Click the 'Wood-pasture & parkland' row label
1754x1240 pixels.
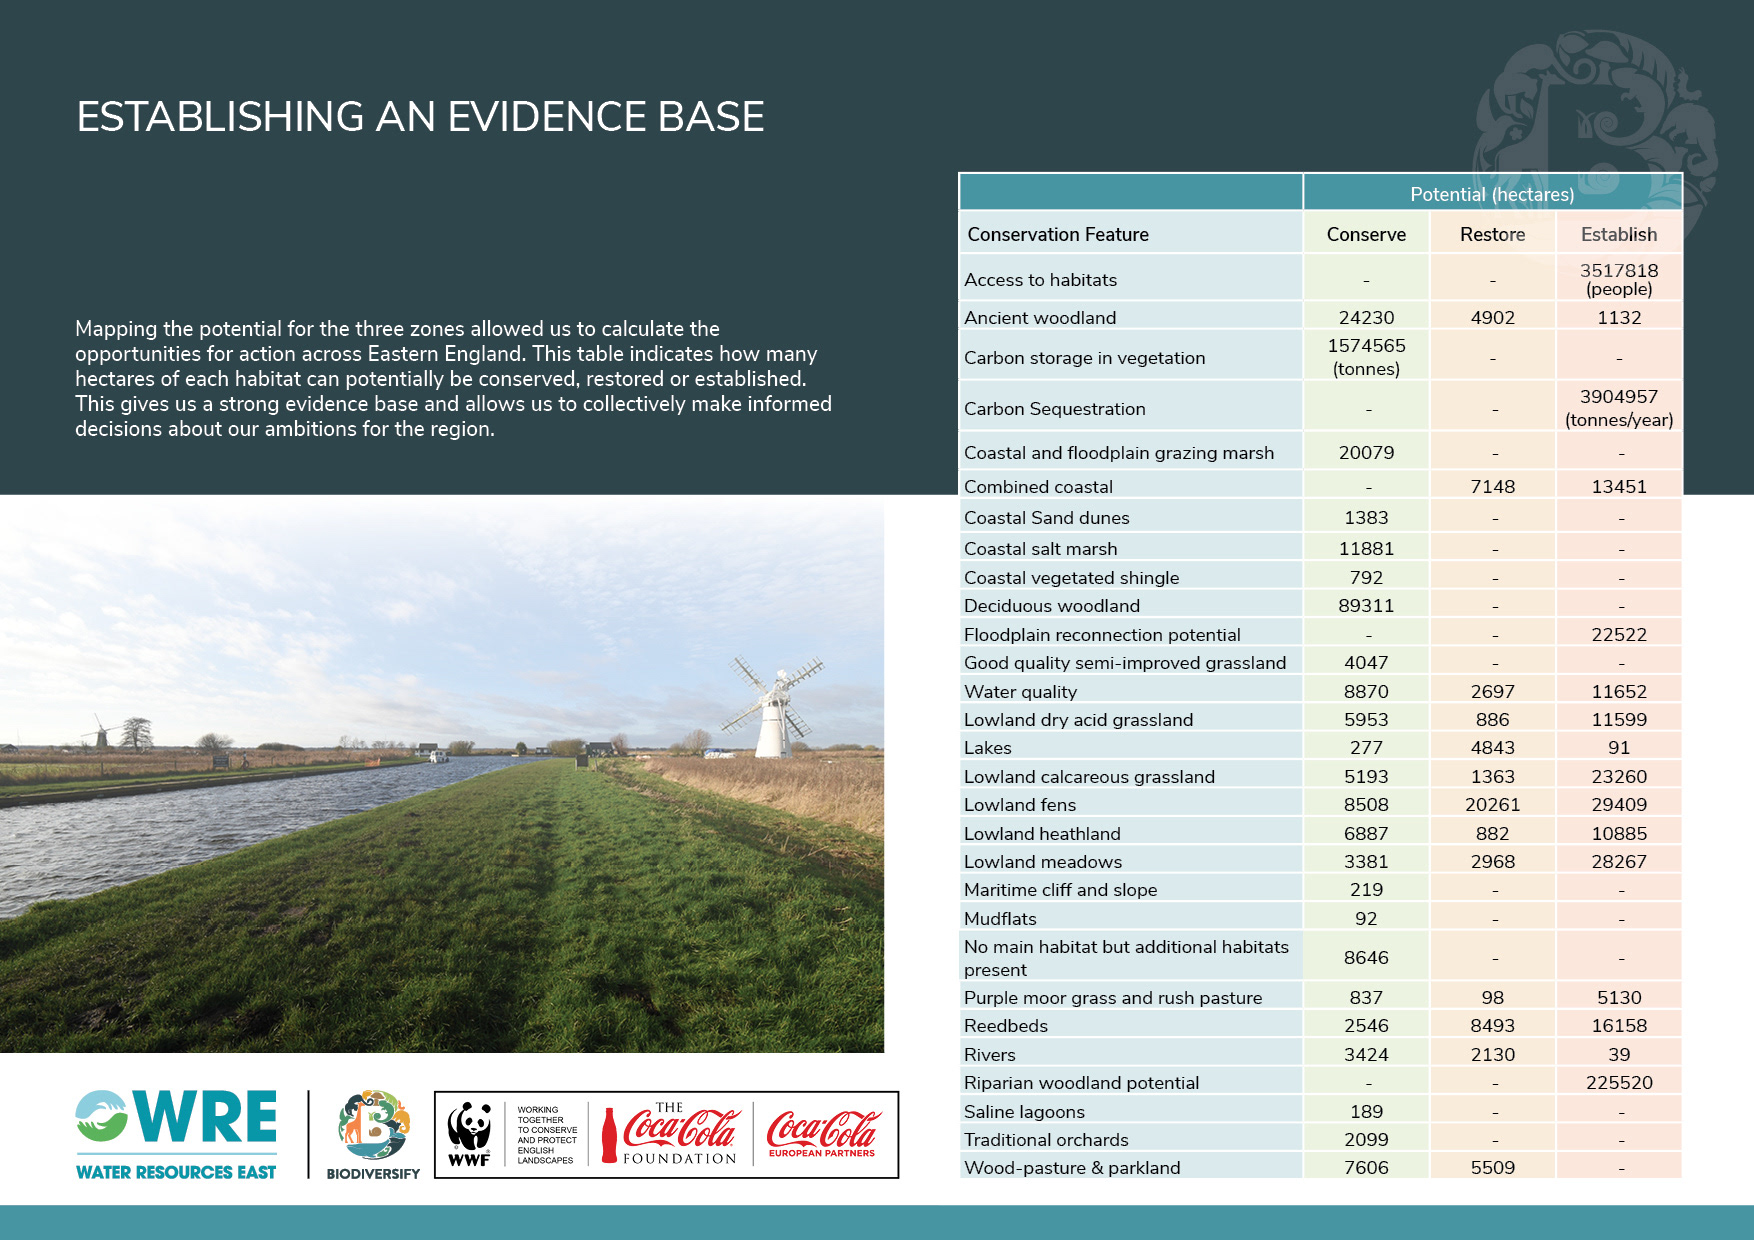coord(1072,1168)
